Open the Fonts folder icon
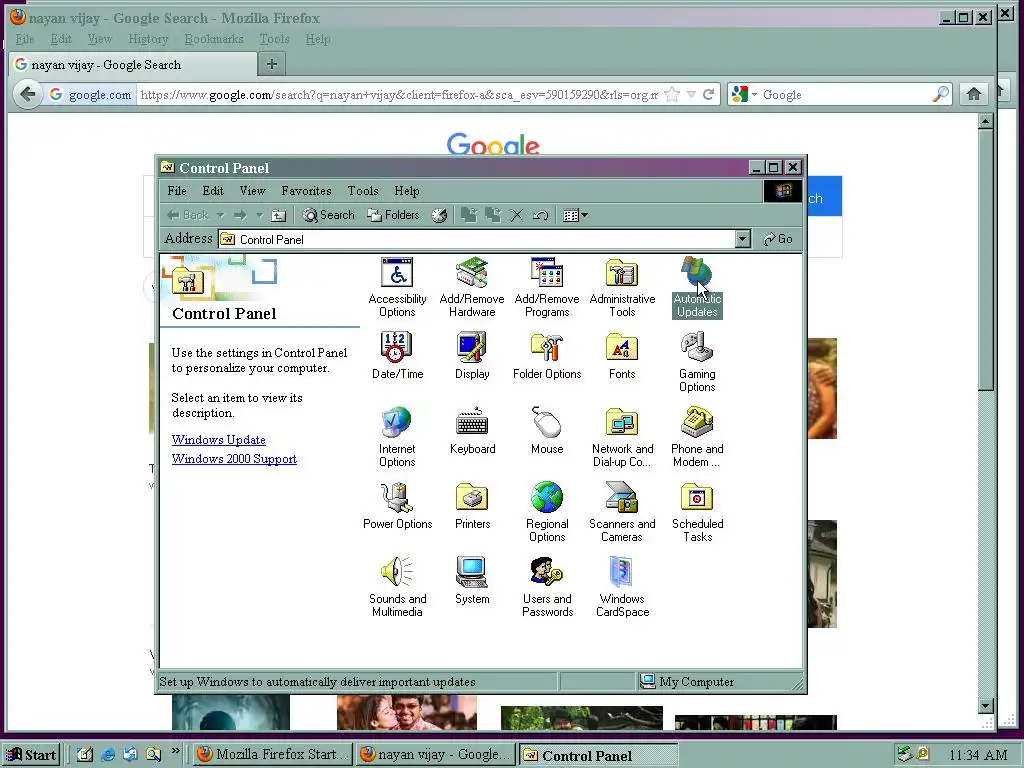Screen dimensions: 1024x768 coord(622,356)
